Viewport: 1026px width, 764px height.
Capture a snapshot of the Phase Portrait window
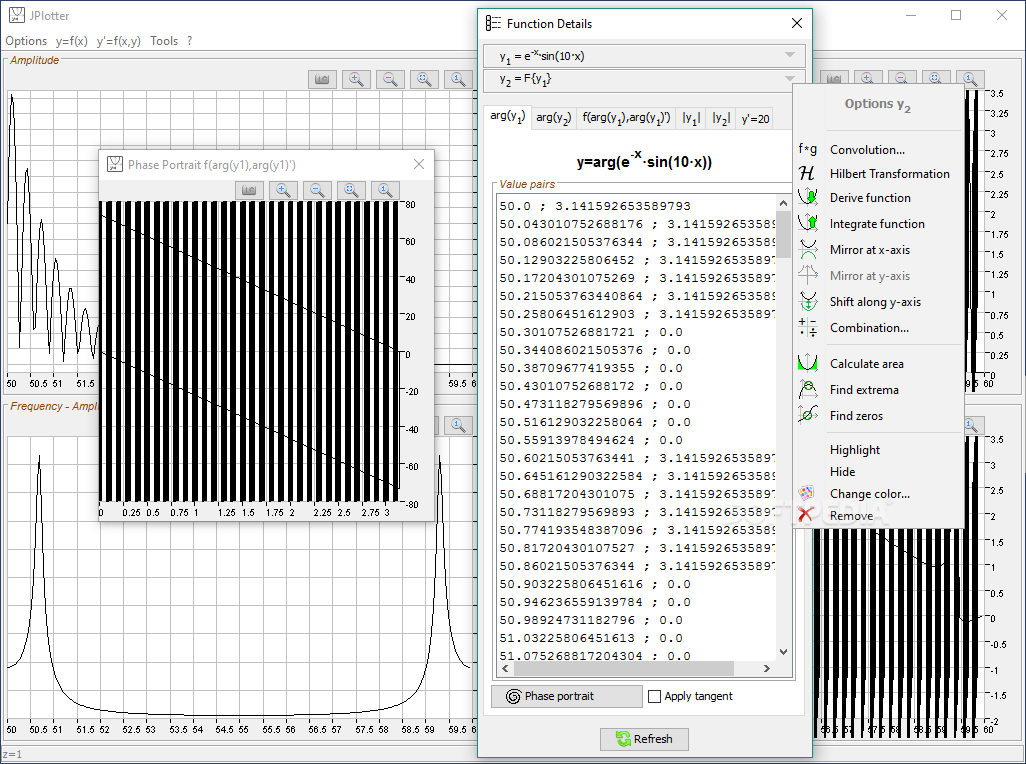249,190
